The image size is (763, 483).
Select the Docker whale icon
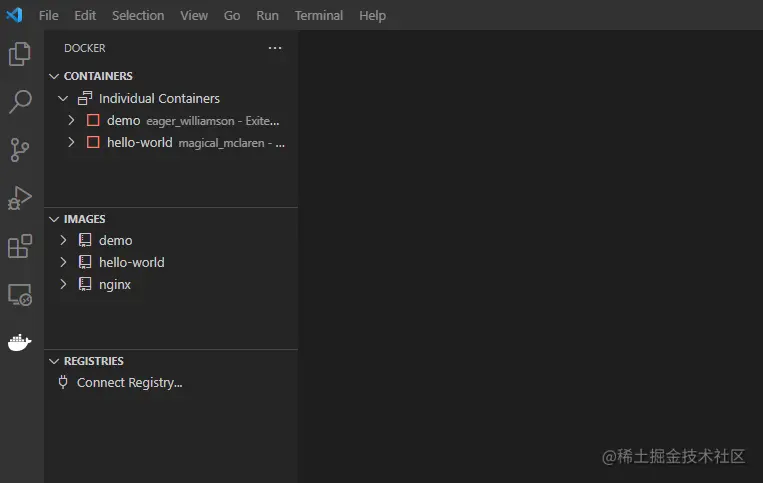tap(19, 342)
